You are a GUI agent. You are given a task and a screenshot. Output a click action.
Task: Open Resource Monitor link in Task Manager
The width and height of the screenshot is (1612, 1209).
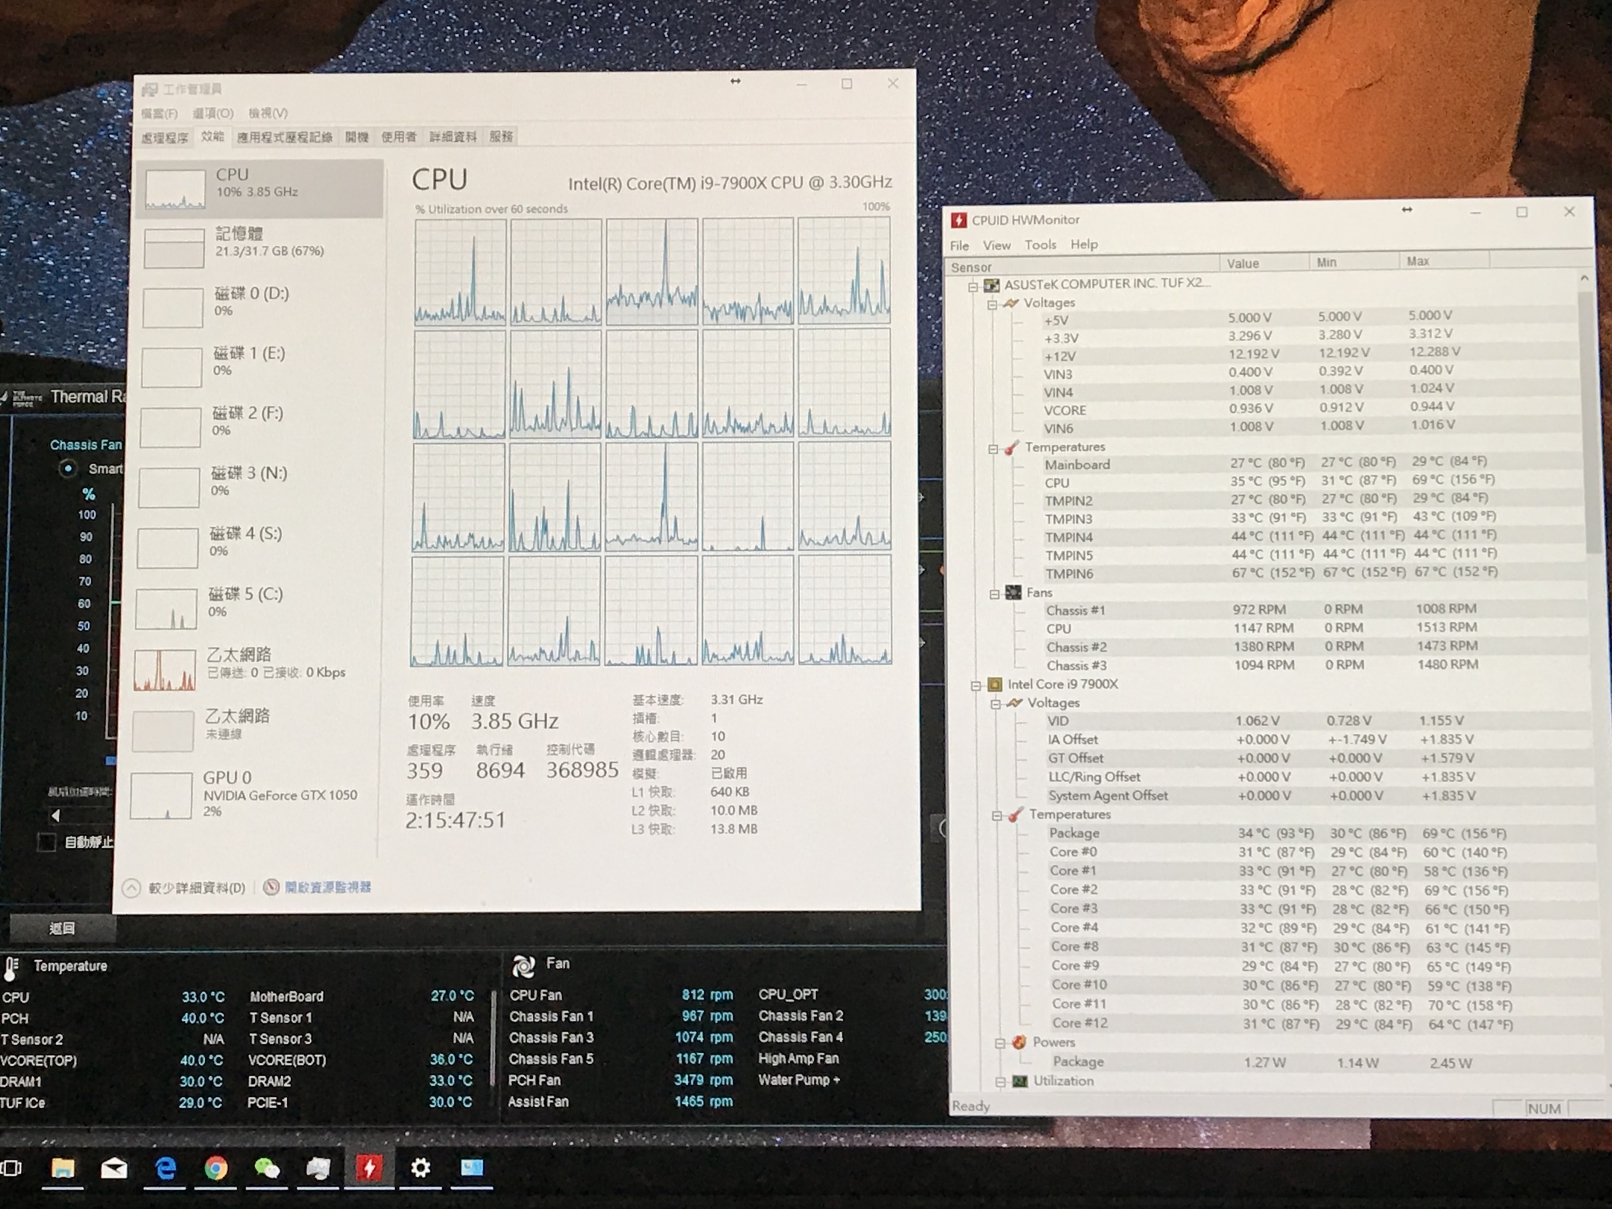coord(328,887)
